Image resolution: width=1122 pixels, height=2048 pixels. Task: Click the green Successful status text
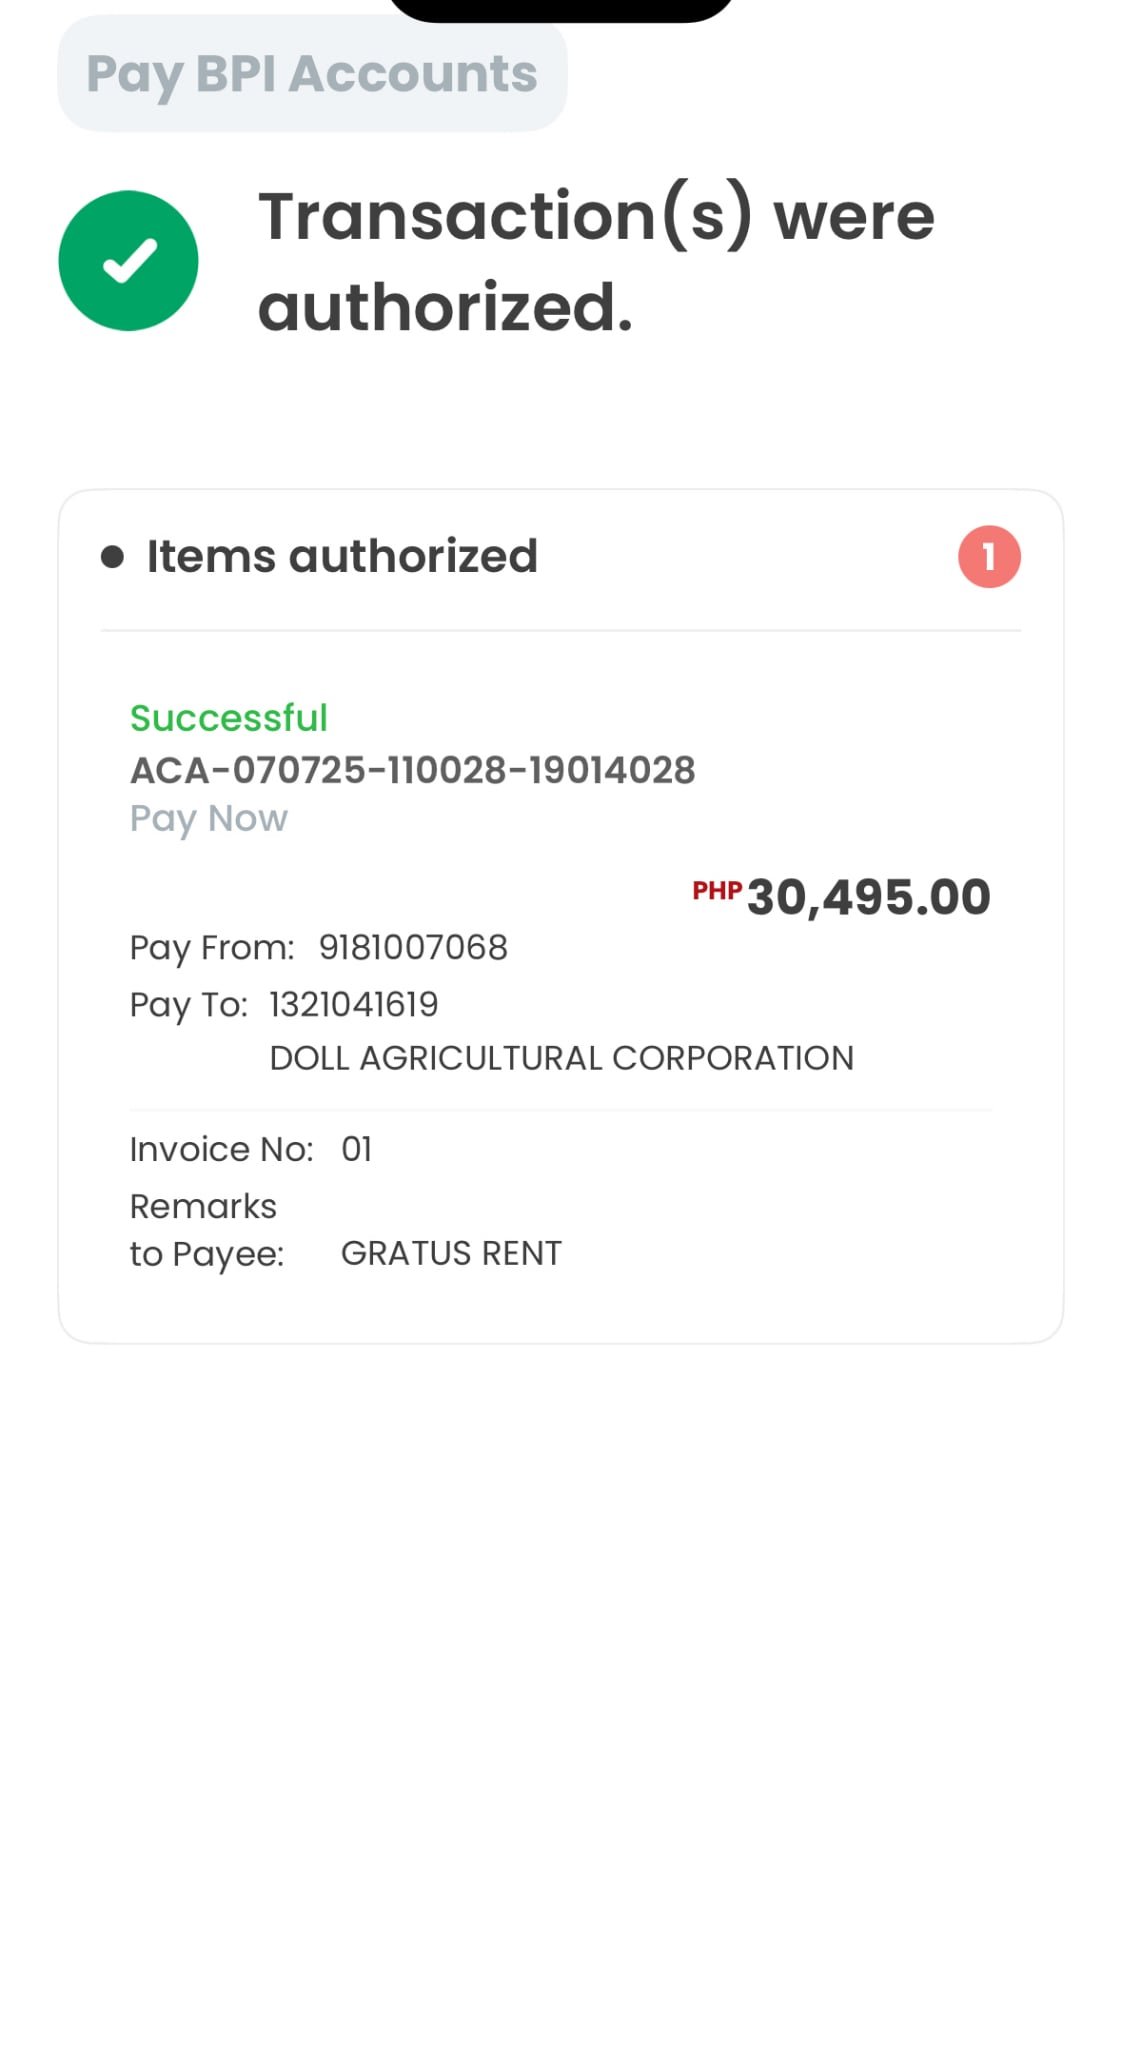coord(229,718)
